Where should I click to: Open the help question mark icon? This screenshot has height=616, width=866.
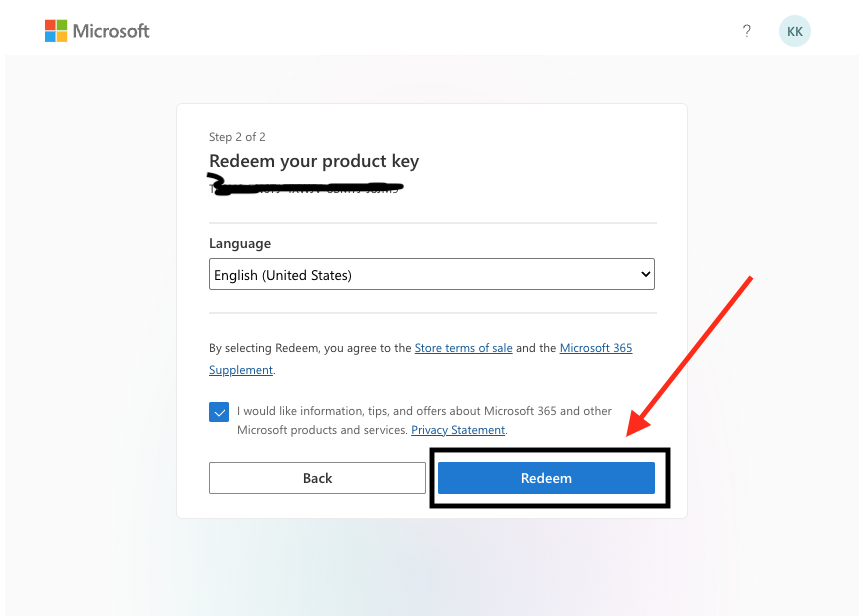tap(746, 31)
